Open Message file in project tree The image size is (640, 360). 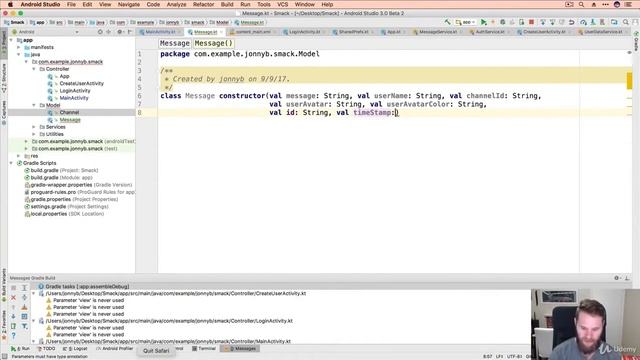70,120
